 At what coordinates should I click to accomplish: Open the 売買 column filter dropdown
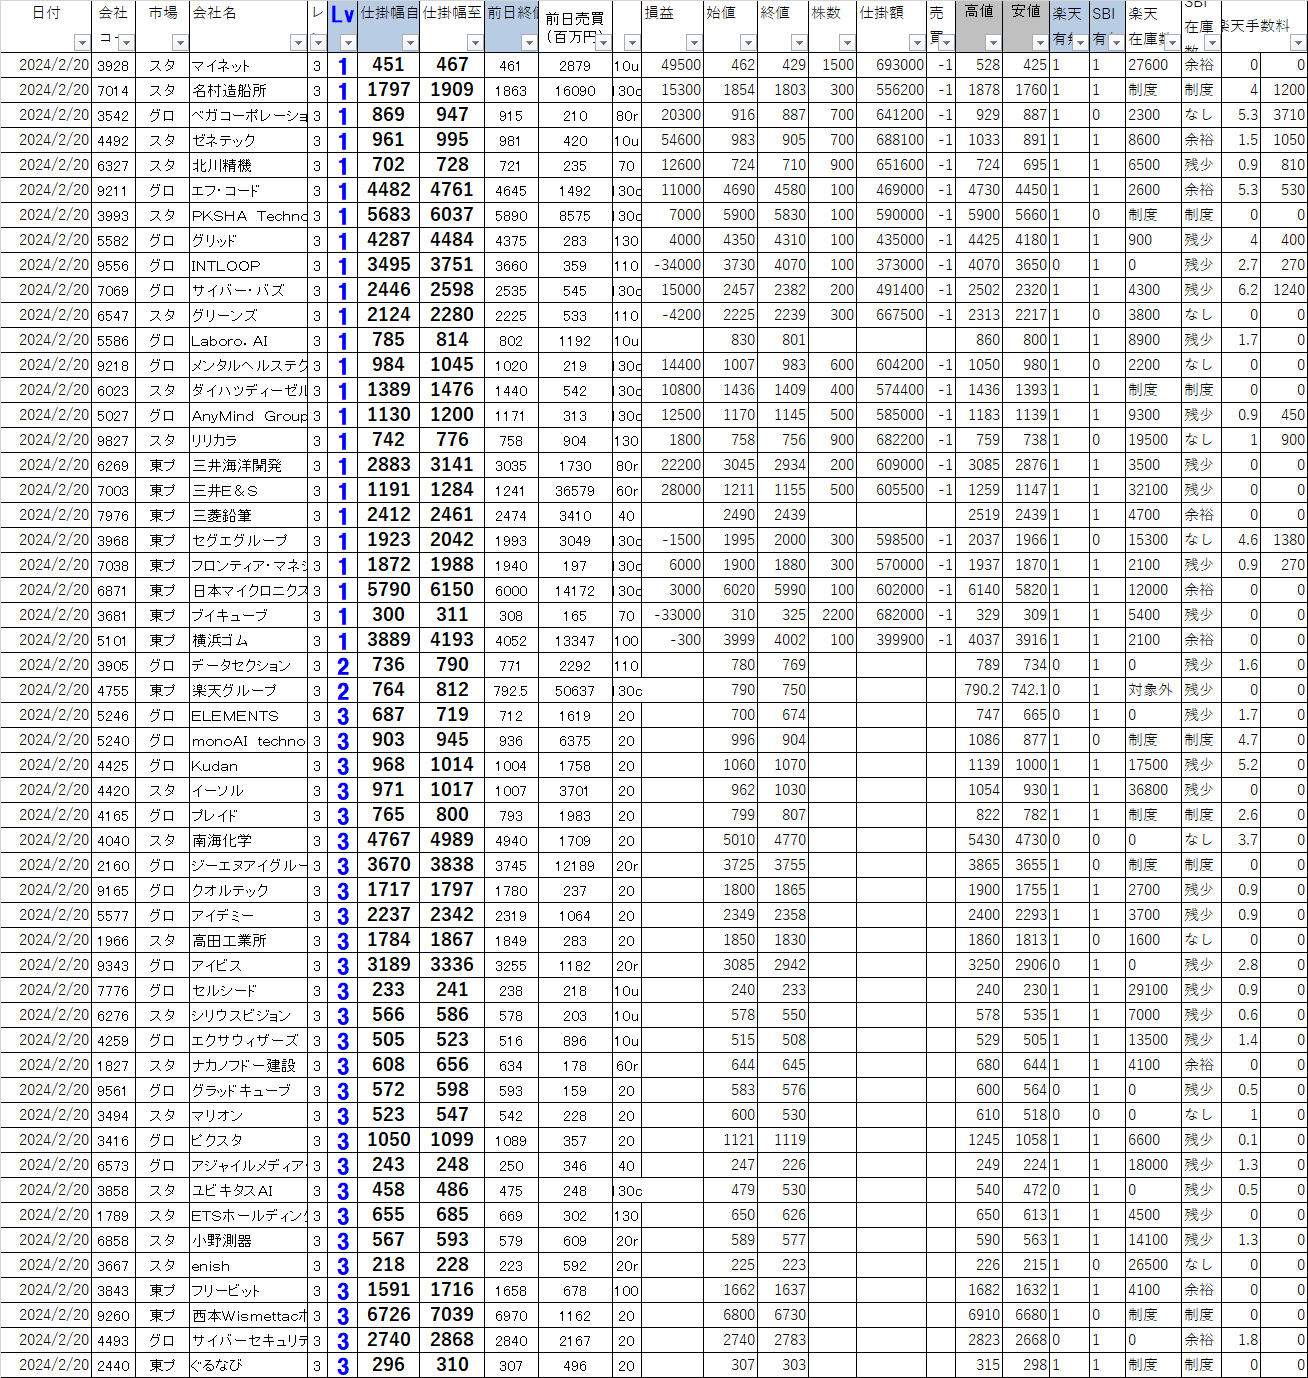tap(947, 42)
